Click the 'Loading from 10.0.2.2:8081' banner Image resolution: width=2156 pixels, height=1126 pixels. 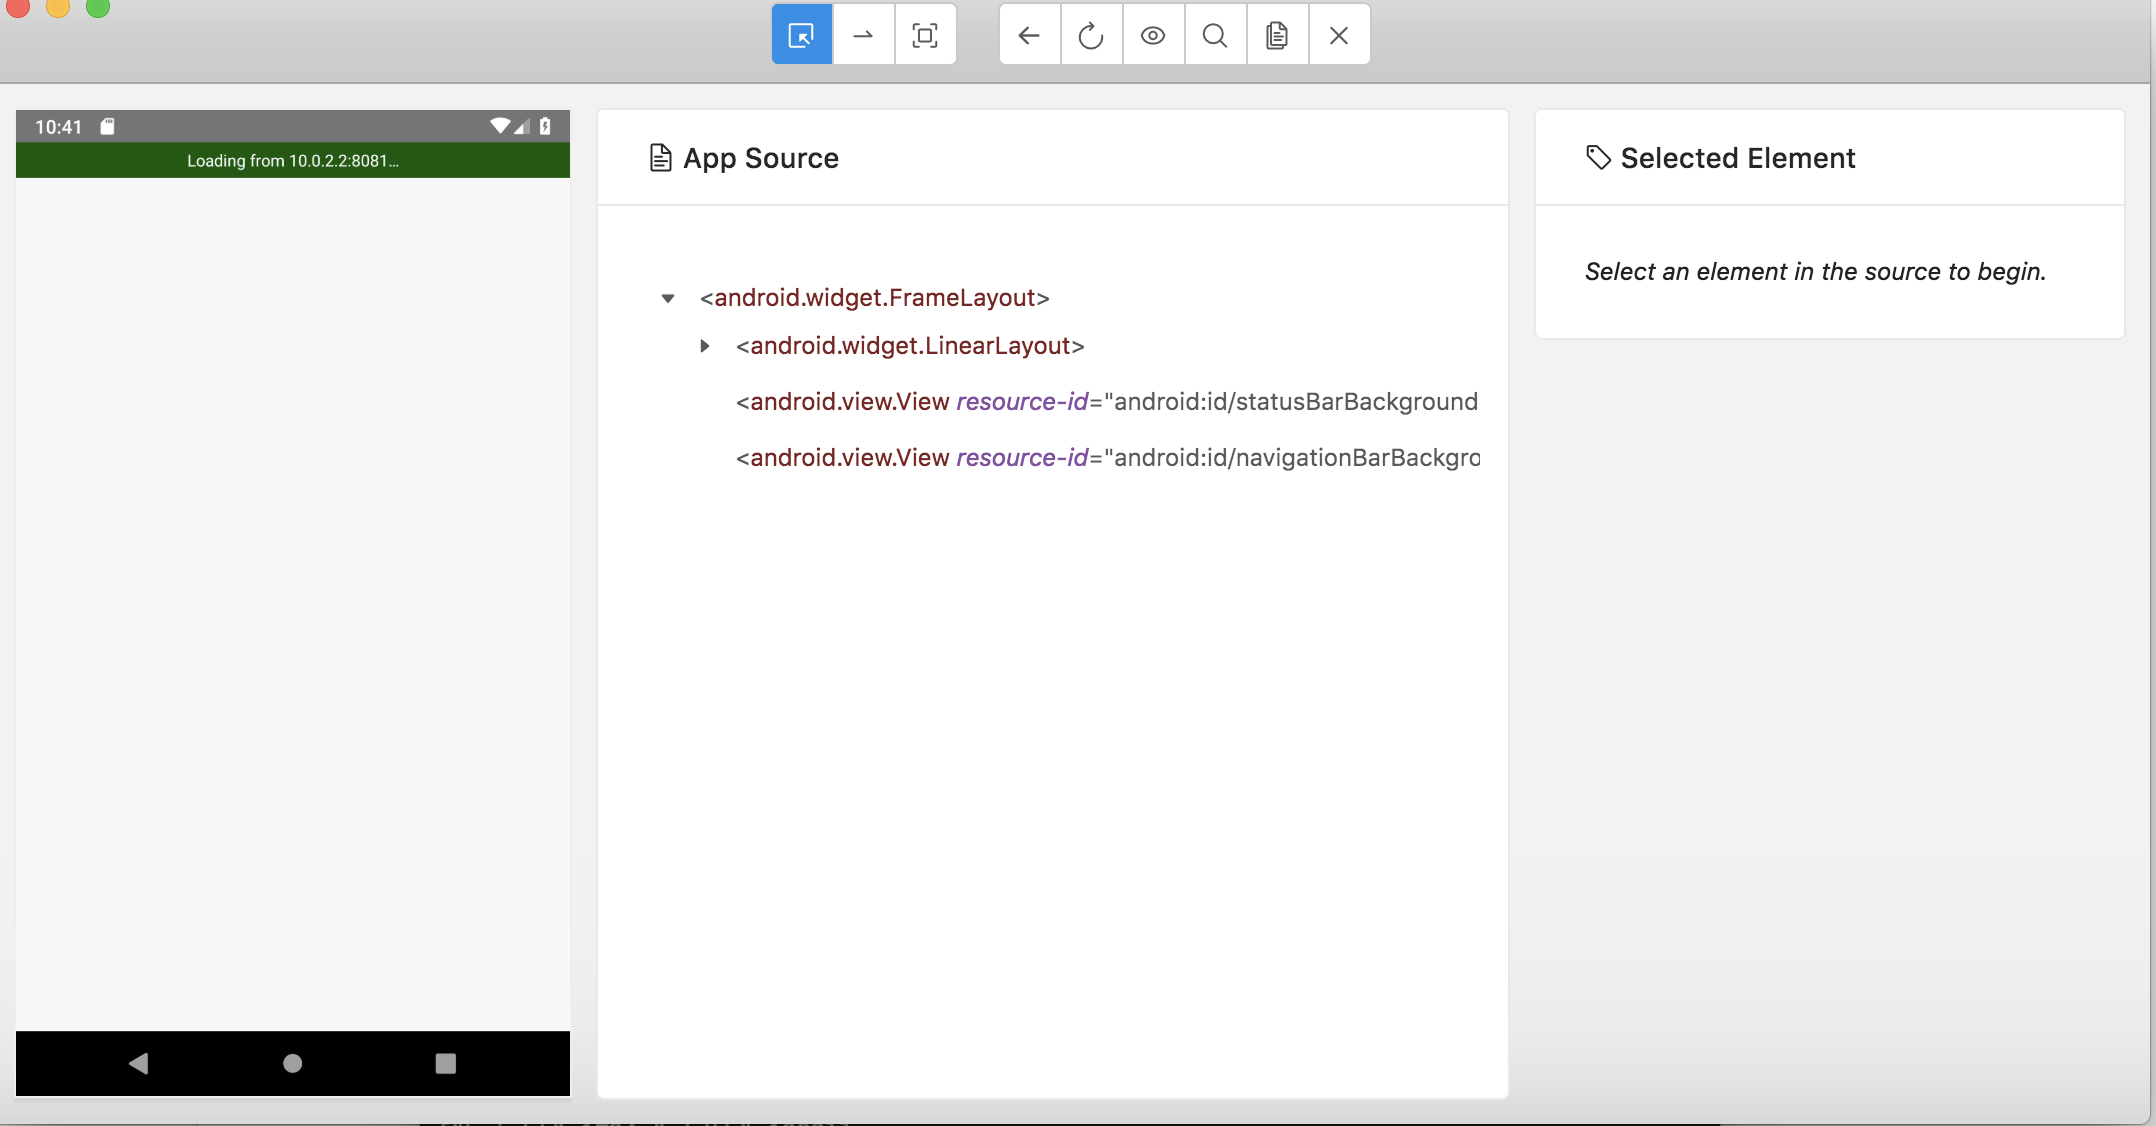pos(293,161)
